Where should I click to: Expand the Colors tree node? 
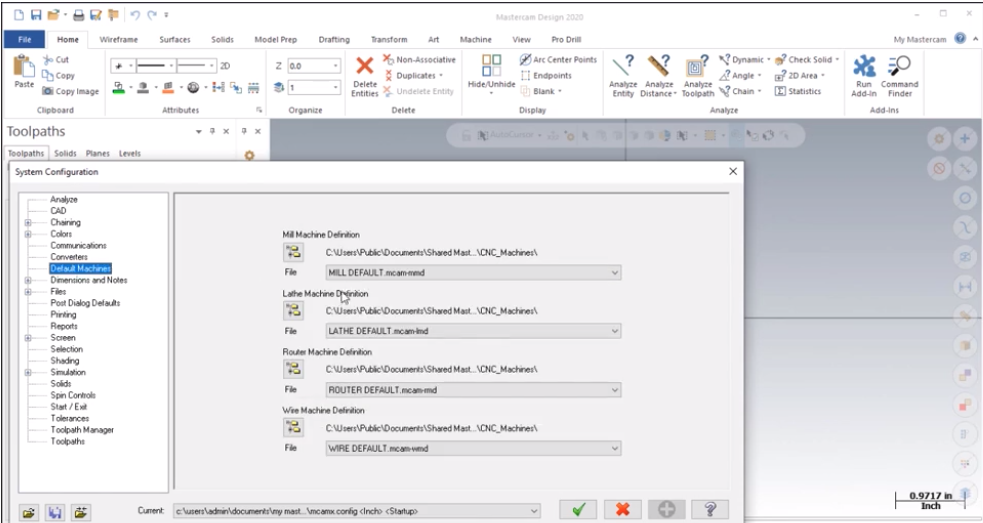[28, 234]
